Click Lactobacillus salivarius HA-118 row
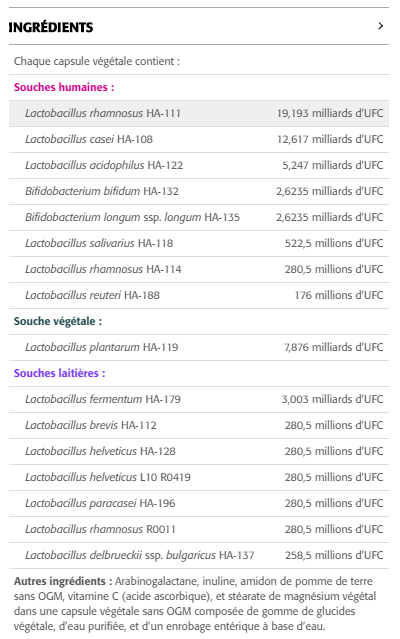Screen dimensions: 400x639 (x=199, y=244)
